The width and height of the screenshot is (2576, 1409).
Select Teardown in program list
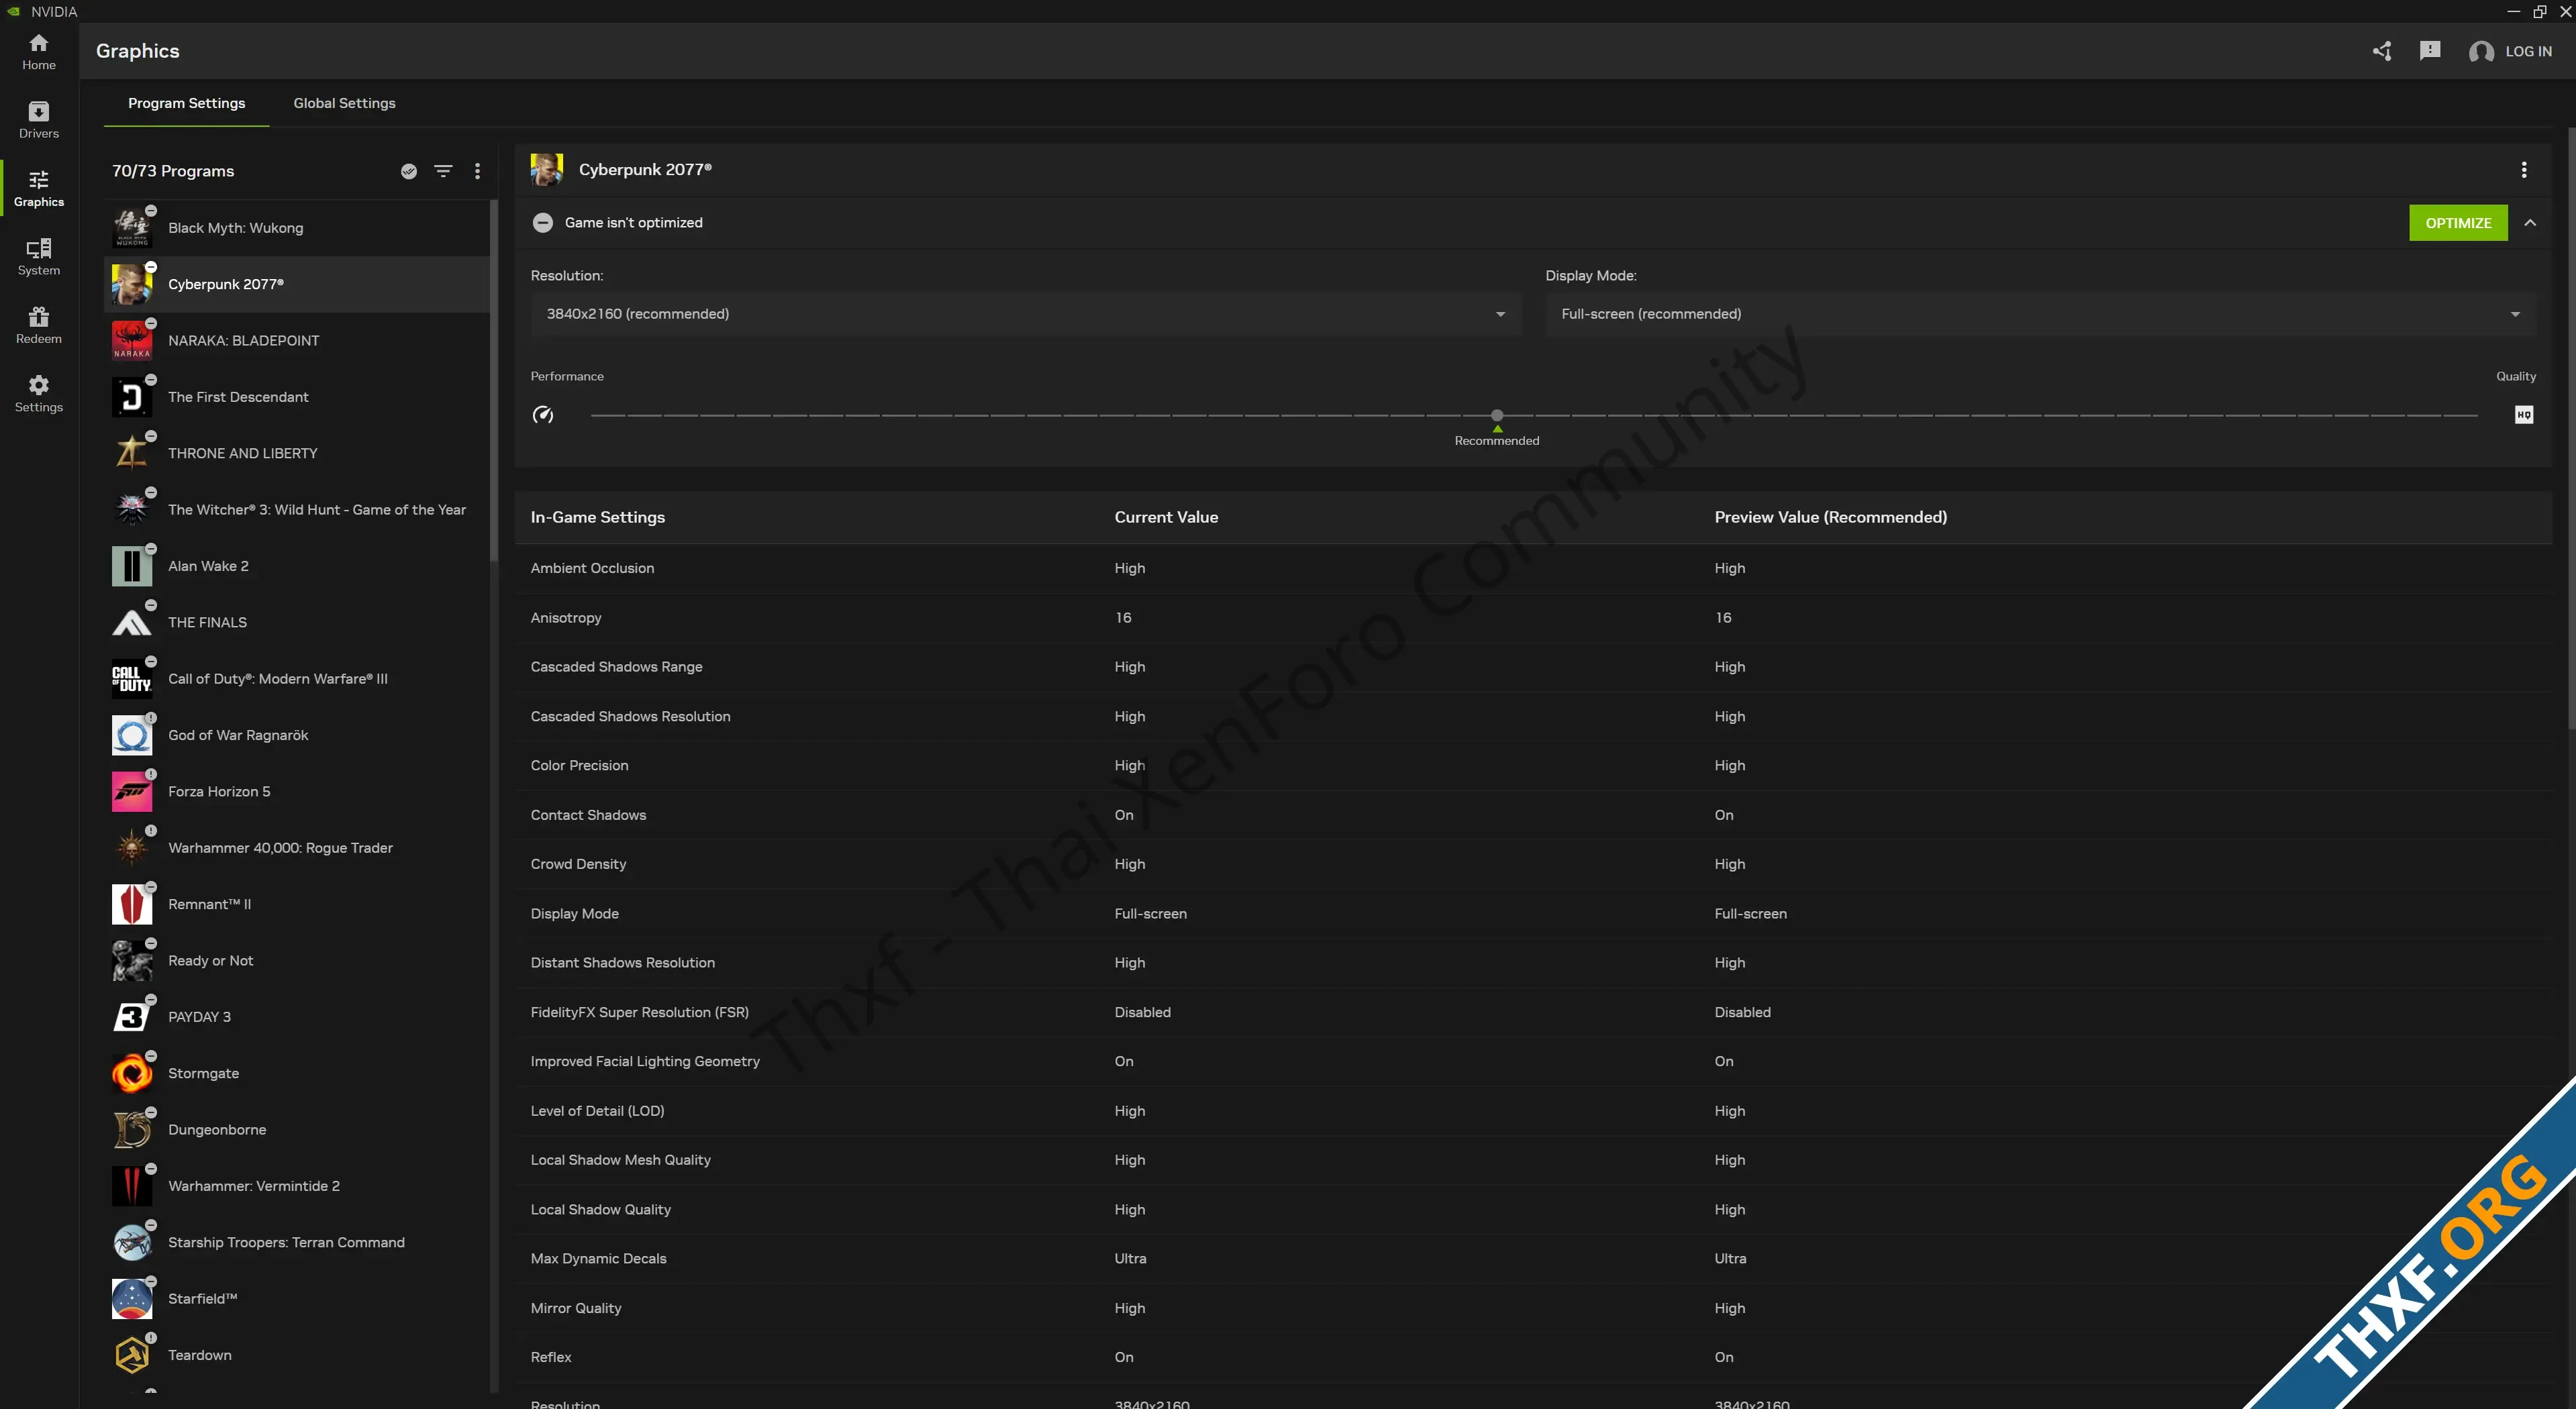tap(297, 1355)
